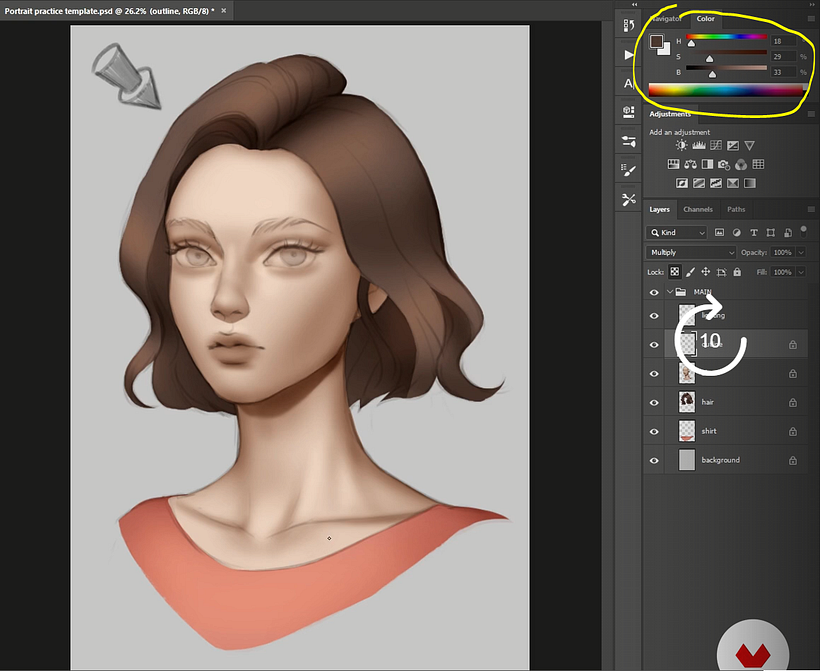Image resolution: width=820 pixels, height=671 pixels.
Task: Toggle lock position
Action: click(x=705, y=272)
